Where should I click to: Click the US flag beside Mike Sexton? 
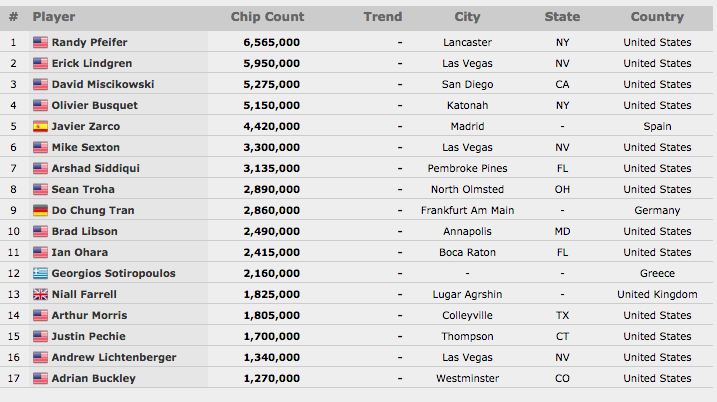pos(40,147)
